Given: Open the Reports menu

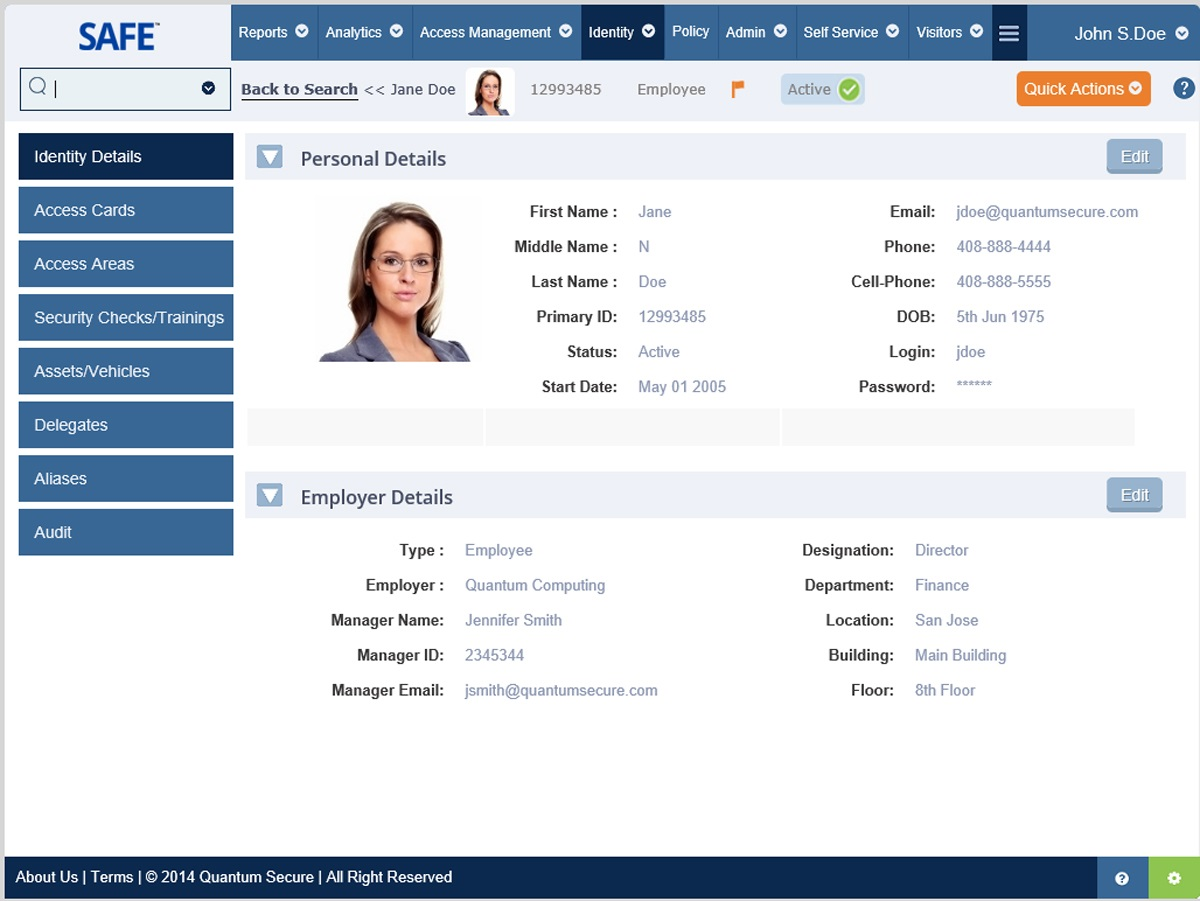Looking at the screenshot, I should [x=272, y=31].
